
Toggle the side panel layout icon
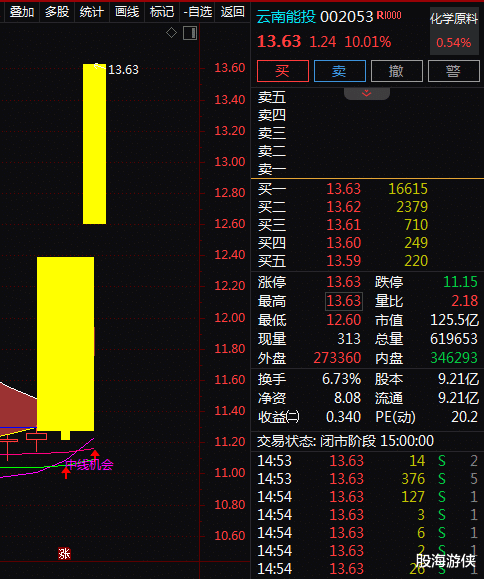(x=190, y=33)
